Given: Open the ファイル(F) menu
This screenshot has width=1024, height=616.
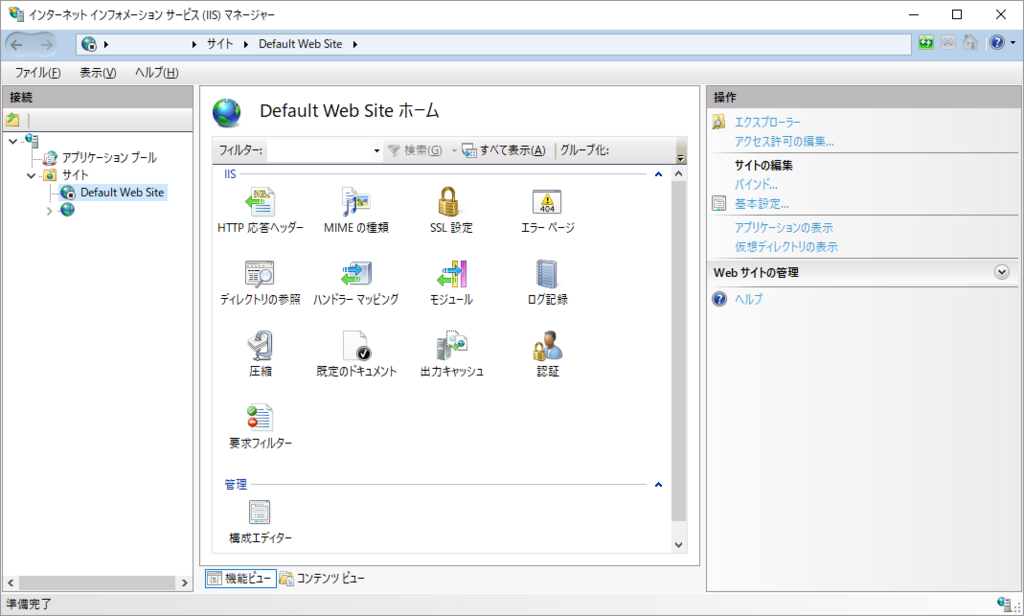Looking at the screenshot, I should pyautogui.click(x=38, y=73).
